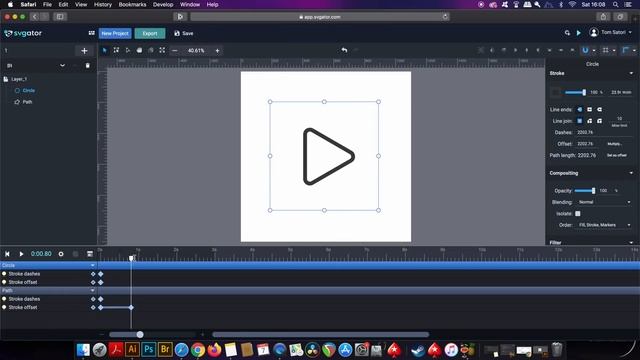Delete selected element with trash icon
640x360 pixels.
click(x=88, y=65)
